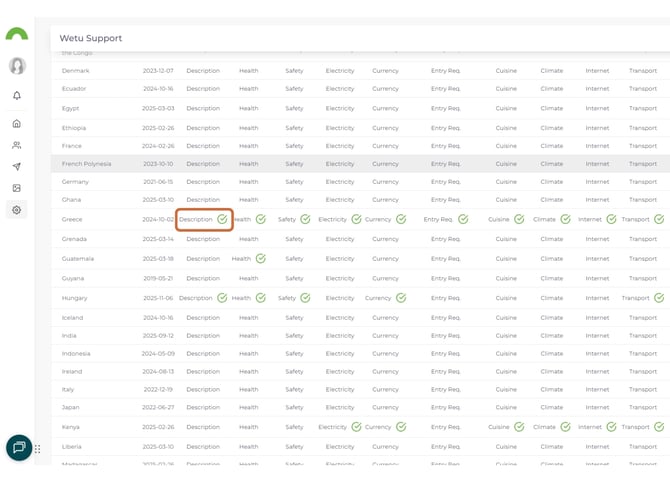This screenshot has width=670, height=482.
Task: Open Egypt Safety link
Action: [x=294, y=108]
